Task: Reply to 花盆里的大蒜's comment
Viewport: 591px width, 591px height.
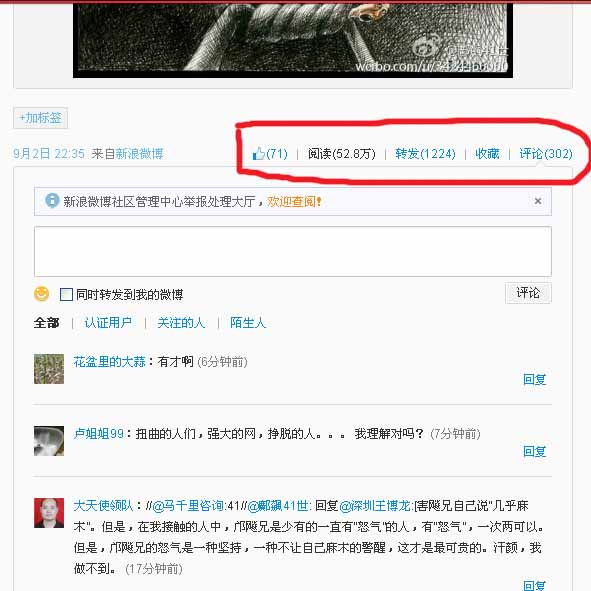Action: (x=534, y=380)
